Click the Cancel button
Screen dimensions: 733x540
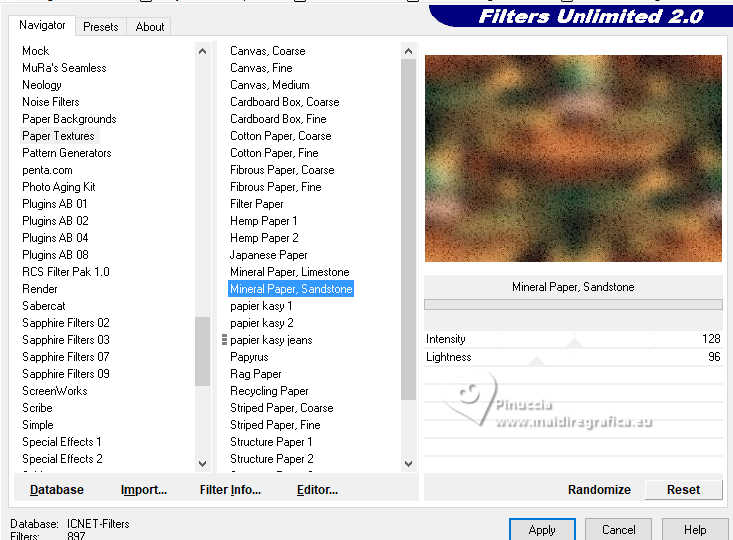[x=618, y=530]
